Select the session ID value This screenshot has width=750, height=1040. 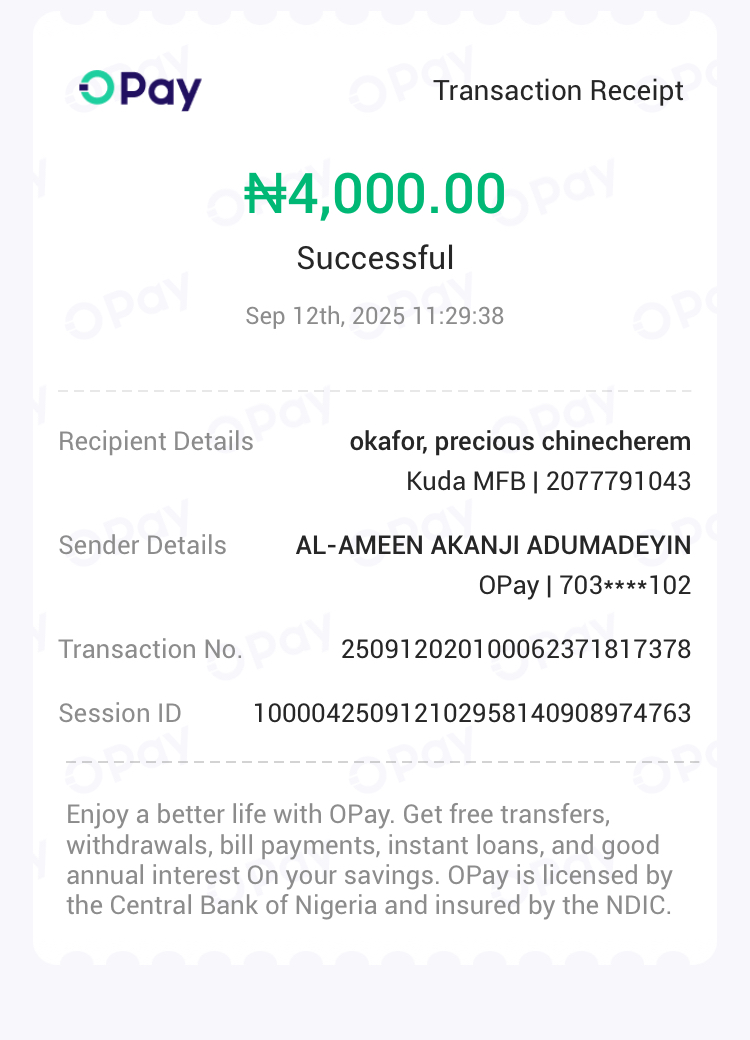tap(472, 713)
